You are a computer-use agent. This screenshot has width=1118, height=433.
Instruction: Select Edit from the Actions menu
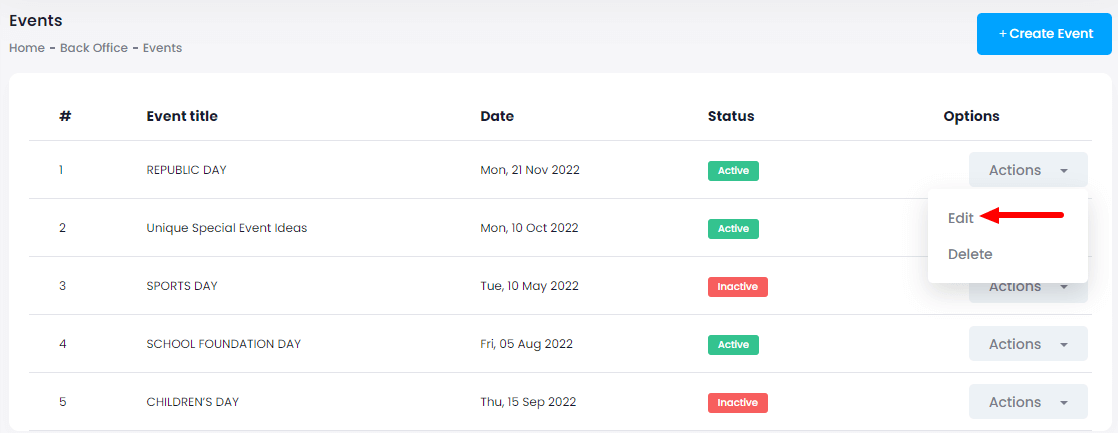tap(961, 217)
